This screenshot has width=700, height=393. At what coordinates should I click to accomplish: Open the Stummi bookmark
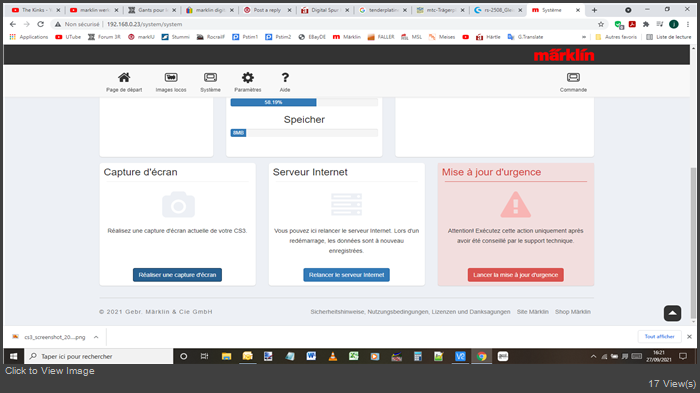[175, 37]
